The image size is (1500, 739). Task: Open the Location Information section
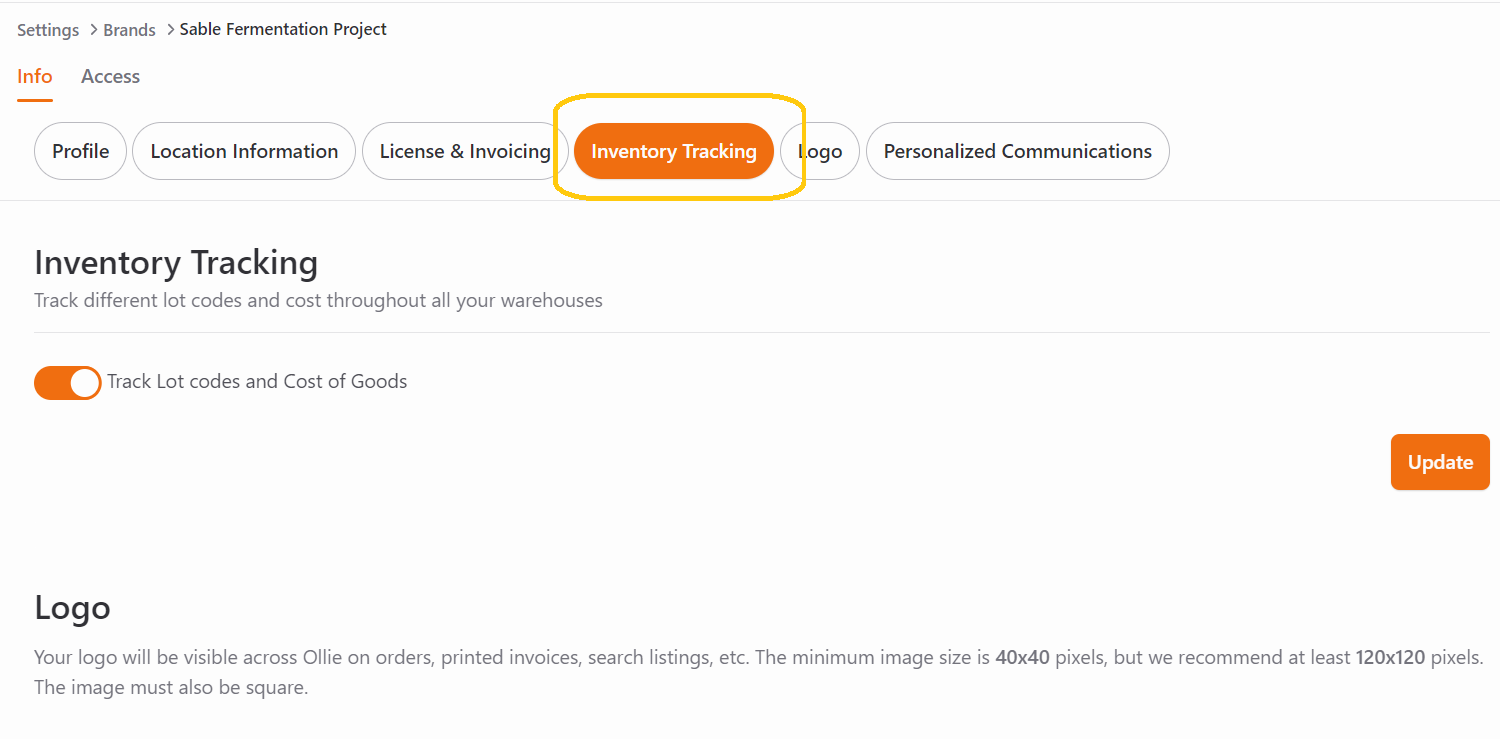(x=244, y=151)
